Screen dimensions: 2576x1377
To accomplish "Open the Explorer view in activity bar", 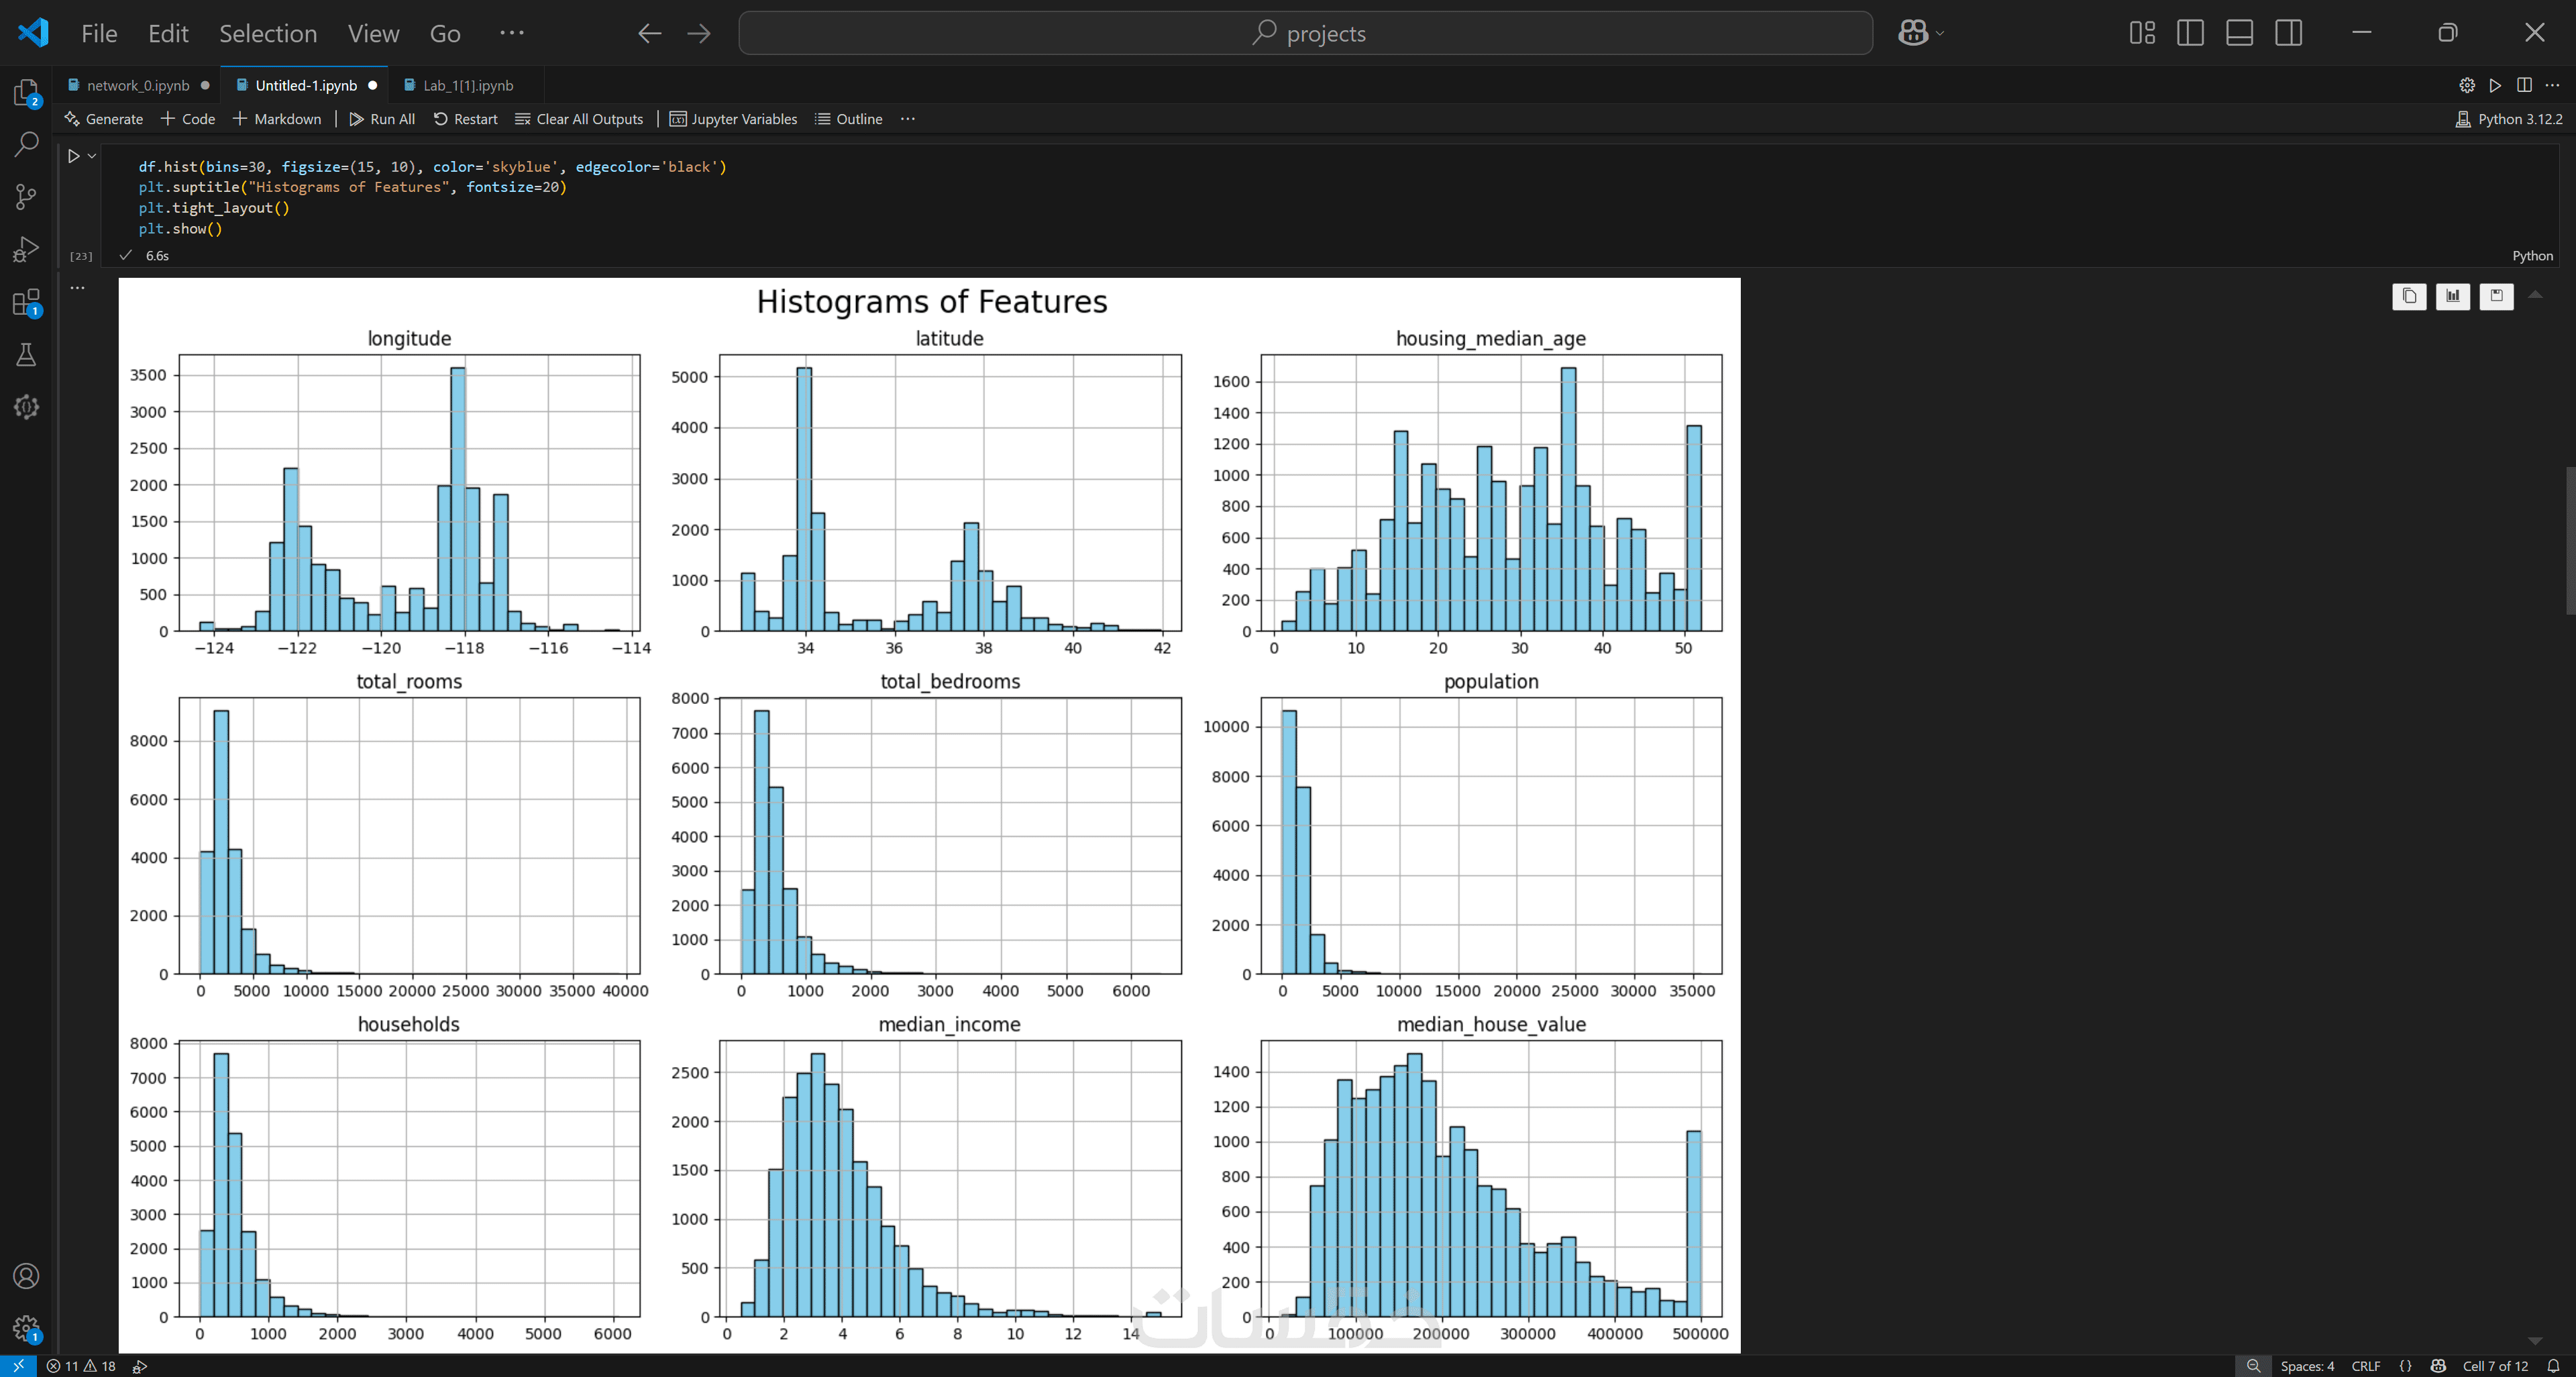I will [x=26, y=93].
